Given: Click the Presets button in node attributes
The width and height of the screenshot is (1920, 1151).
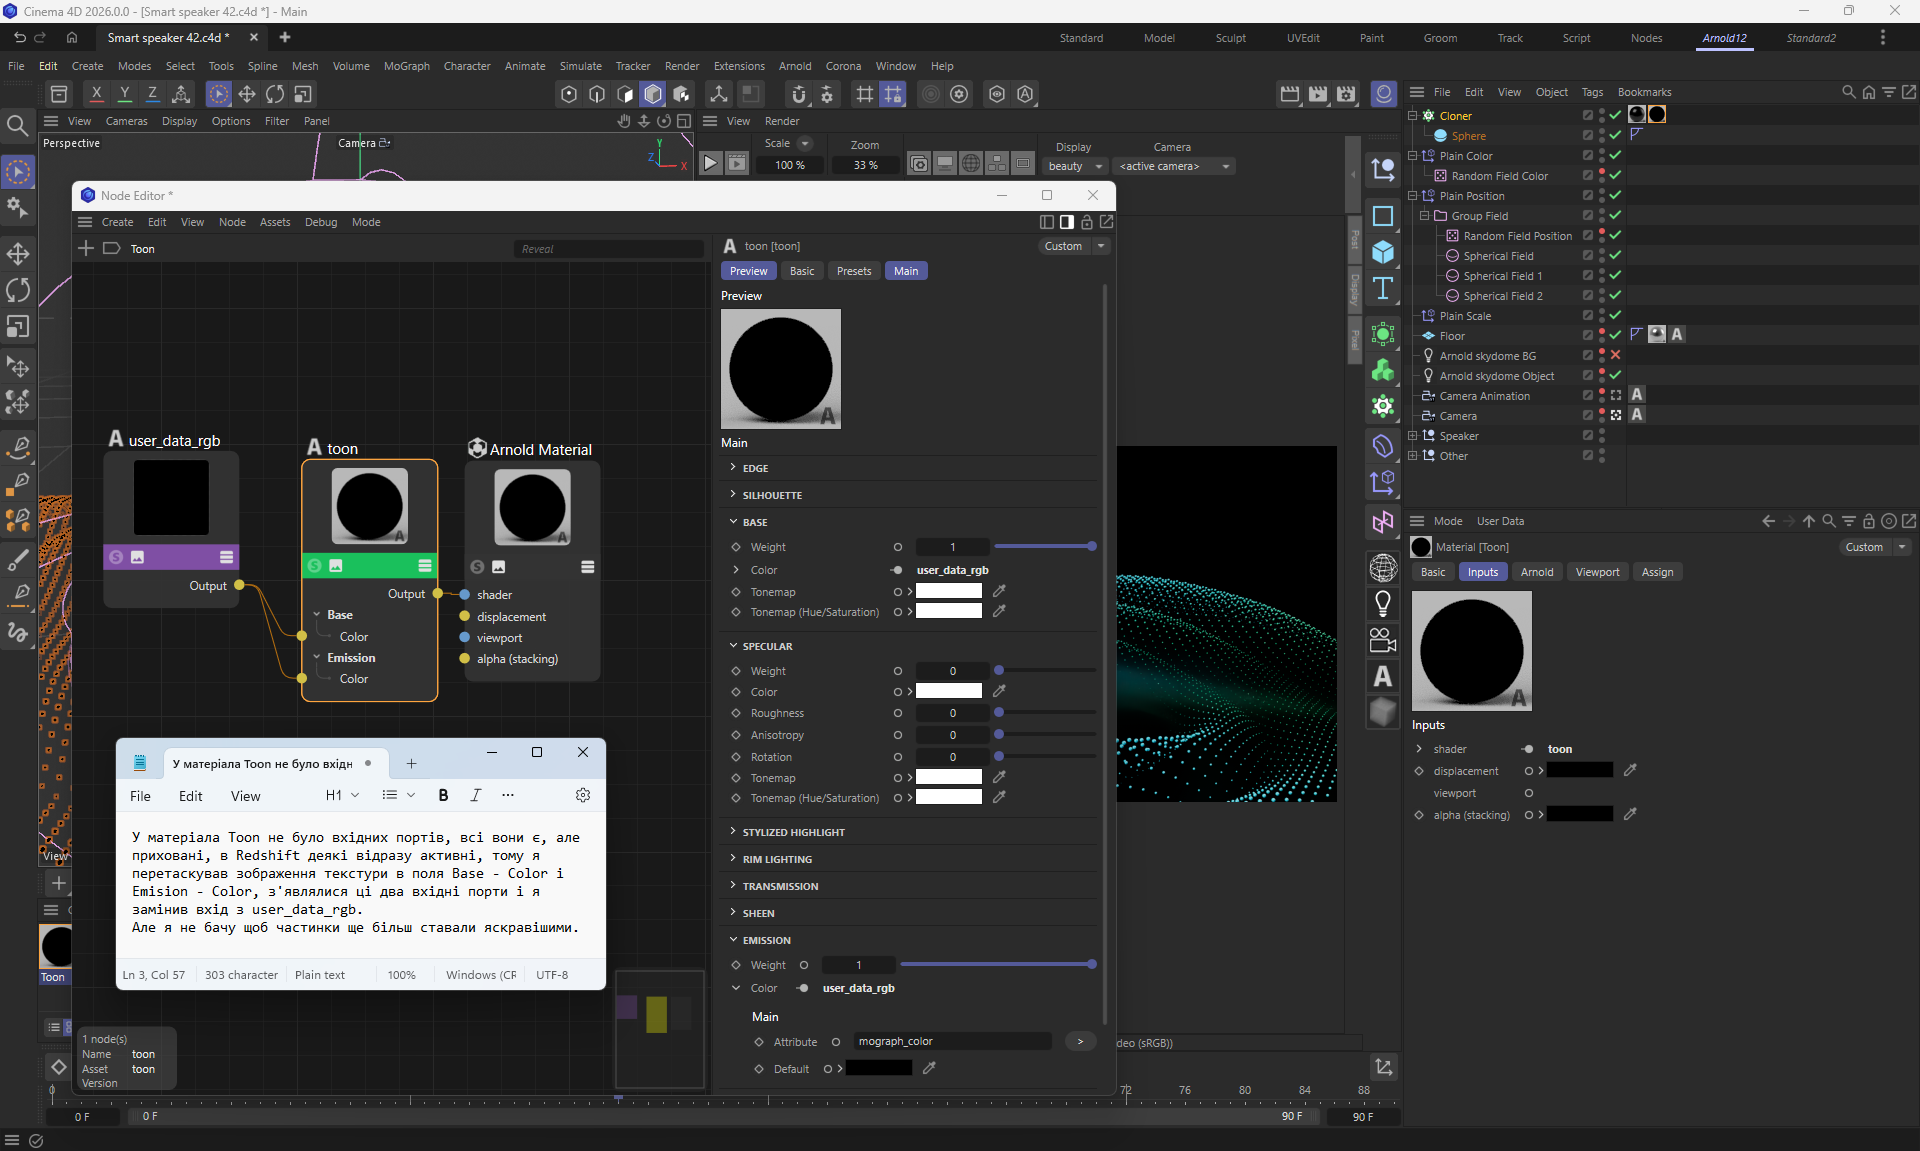Looking at the screenshot, I should pos(853,271).
